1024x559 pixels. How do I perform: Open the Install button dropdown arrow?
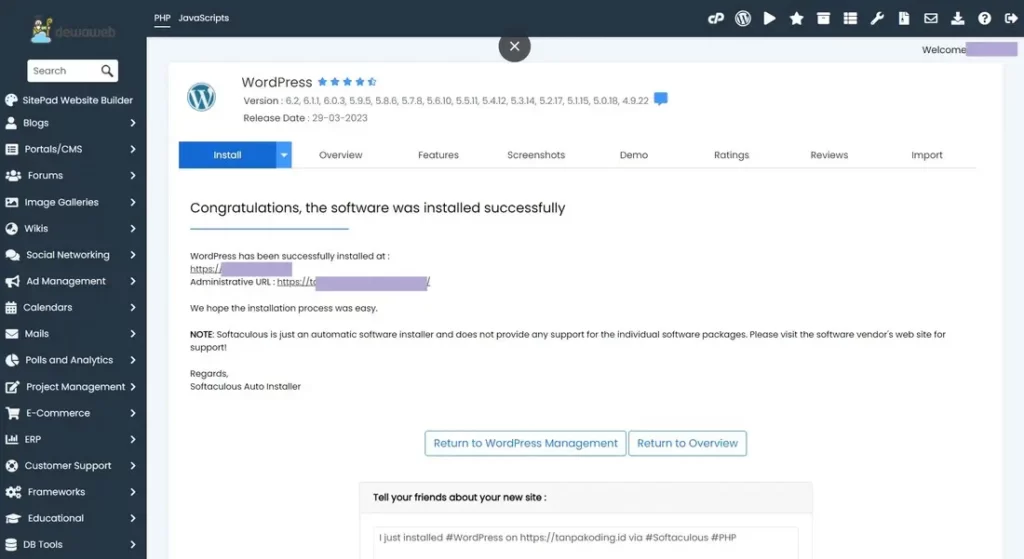pyautogui.click(x=283, y=155)
